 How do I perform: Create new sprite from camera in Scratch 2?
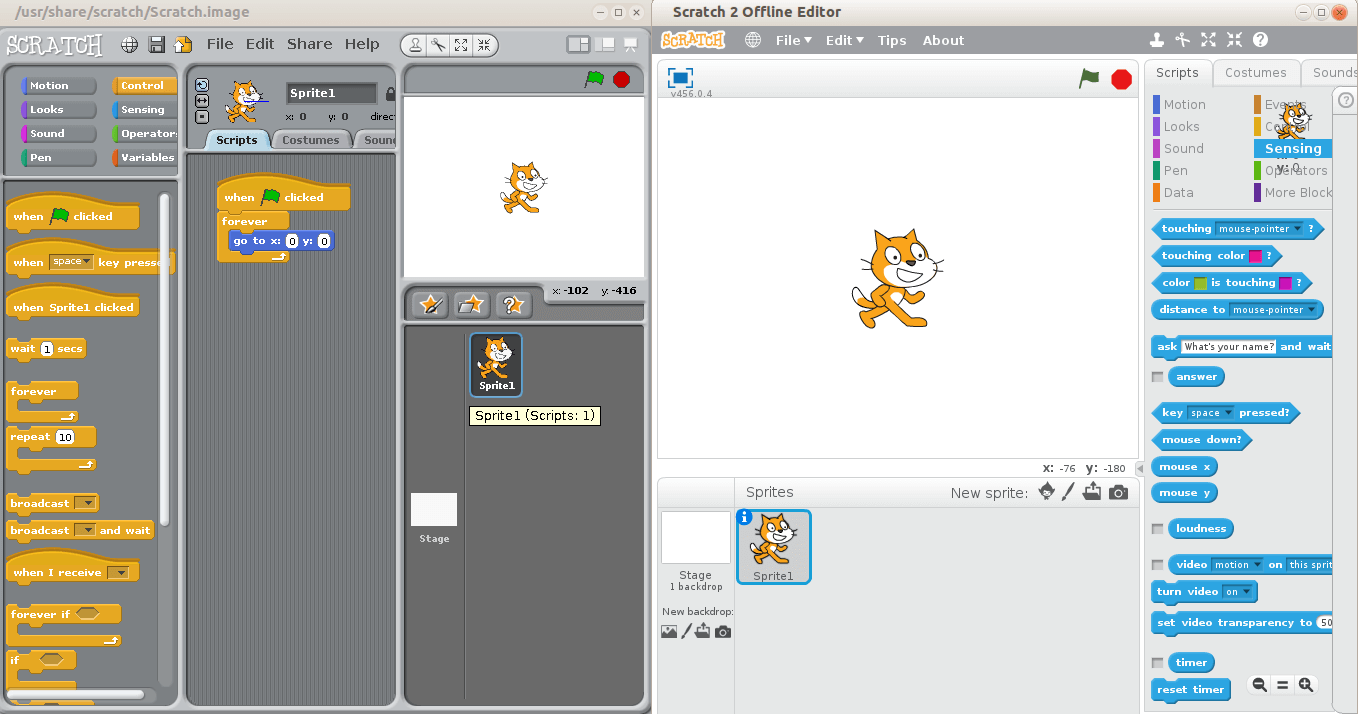pyautogui.click(x=1119, y=492)
